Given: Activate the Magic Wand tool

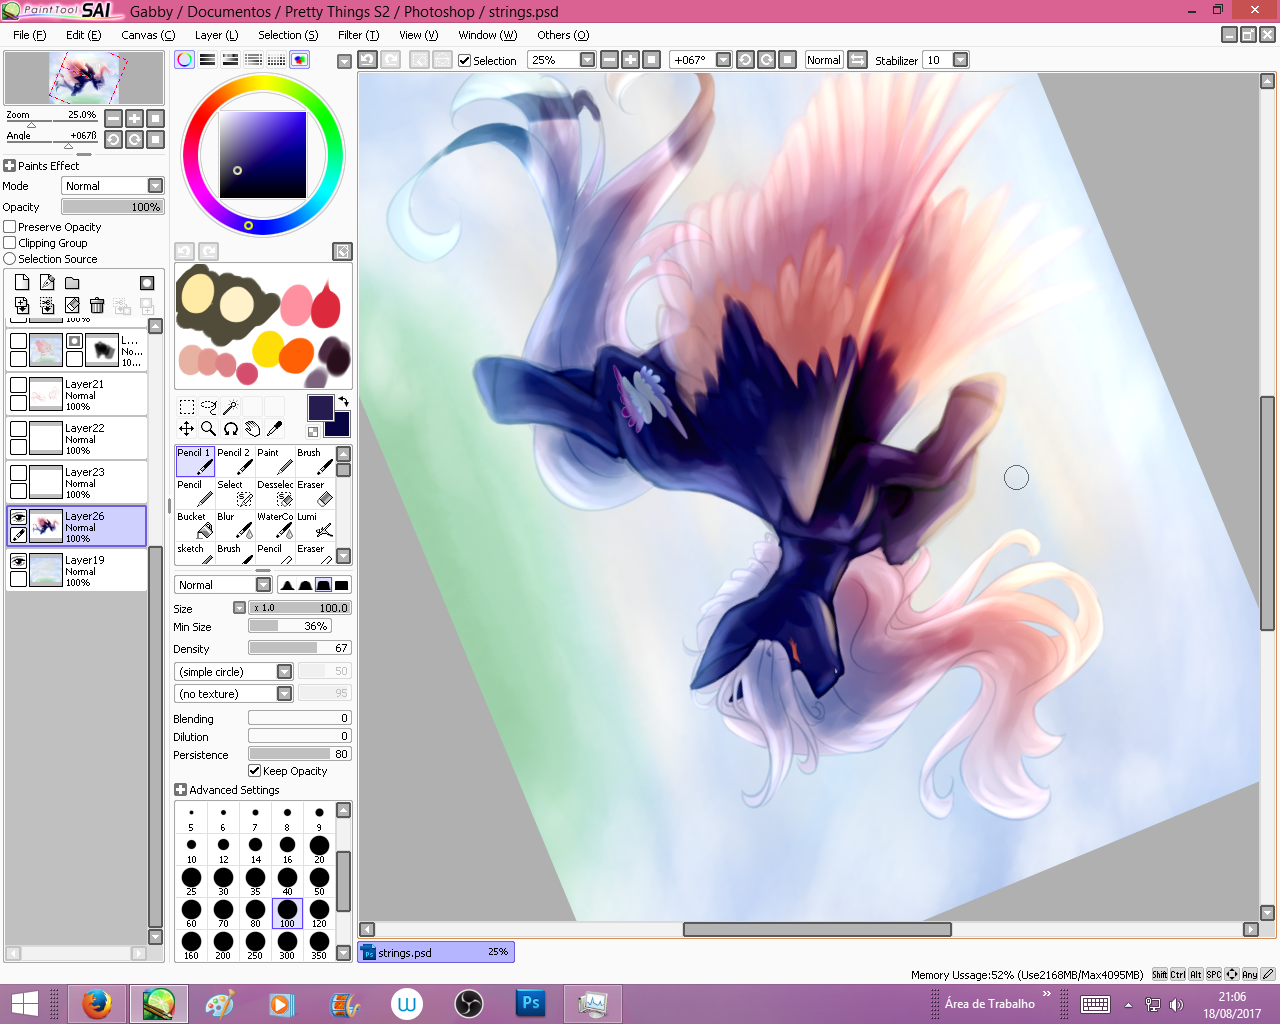Looking at the screenshot, I should (231, 407).
